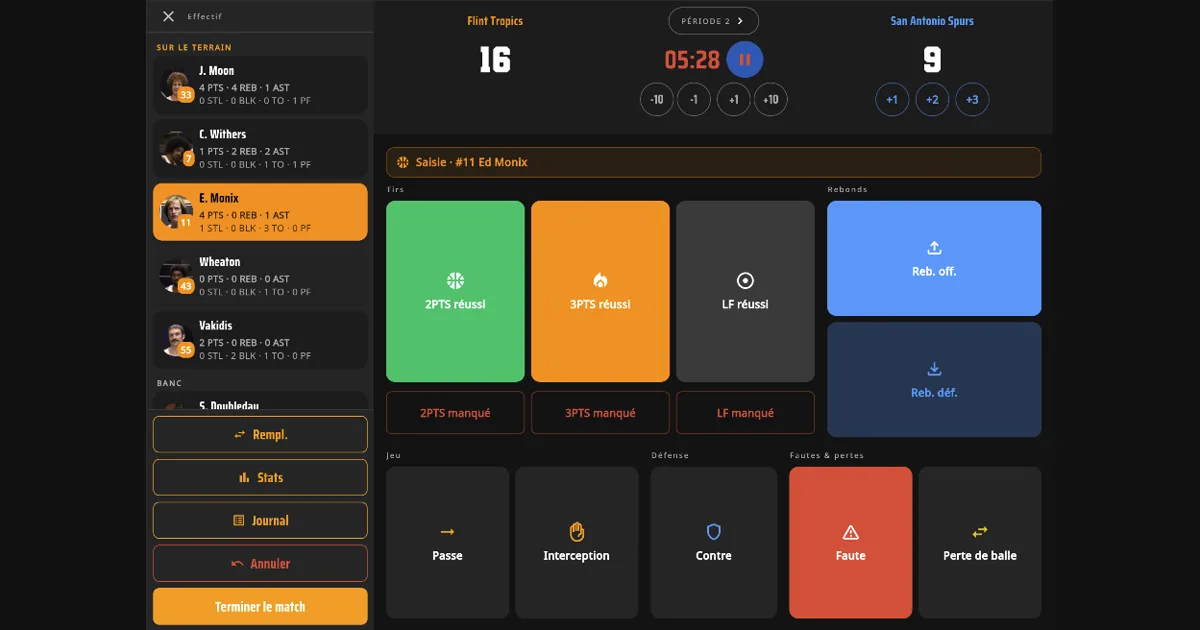Add 10 seconds to clock
This screenshot has width=1200, height=630.
tap(771, 100)
